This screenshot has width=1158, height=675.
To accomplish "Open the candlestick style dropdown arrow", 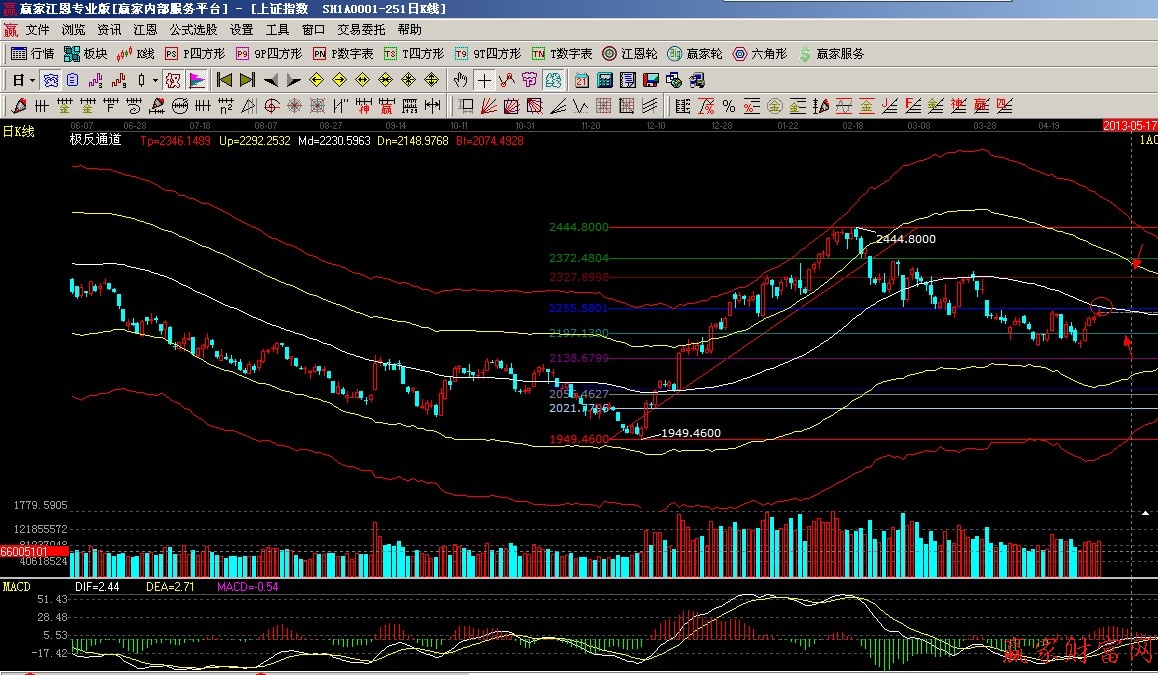I will click(x=155, y=80).
